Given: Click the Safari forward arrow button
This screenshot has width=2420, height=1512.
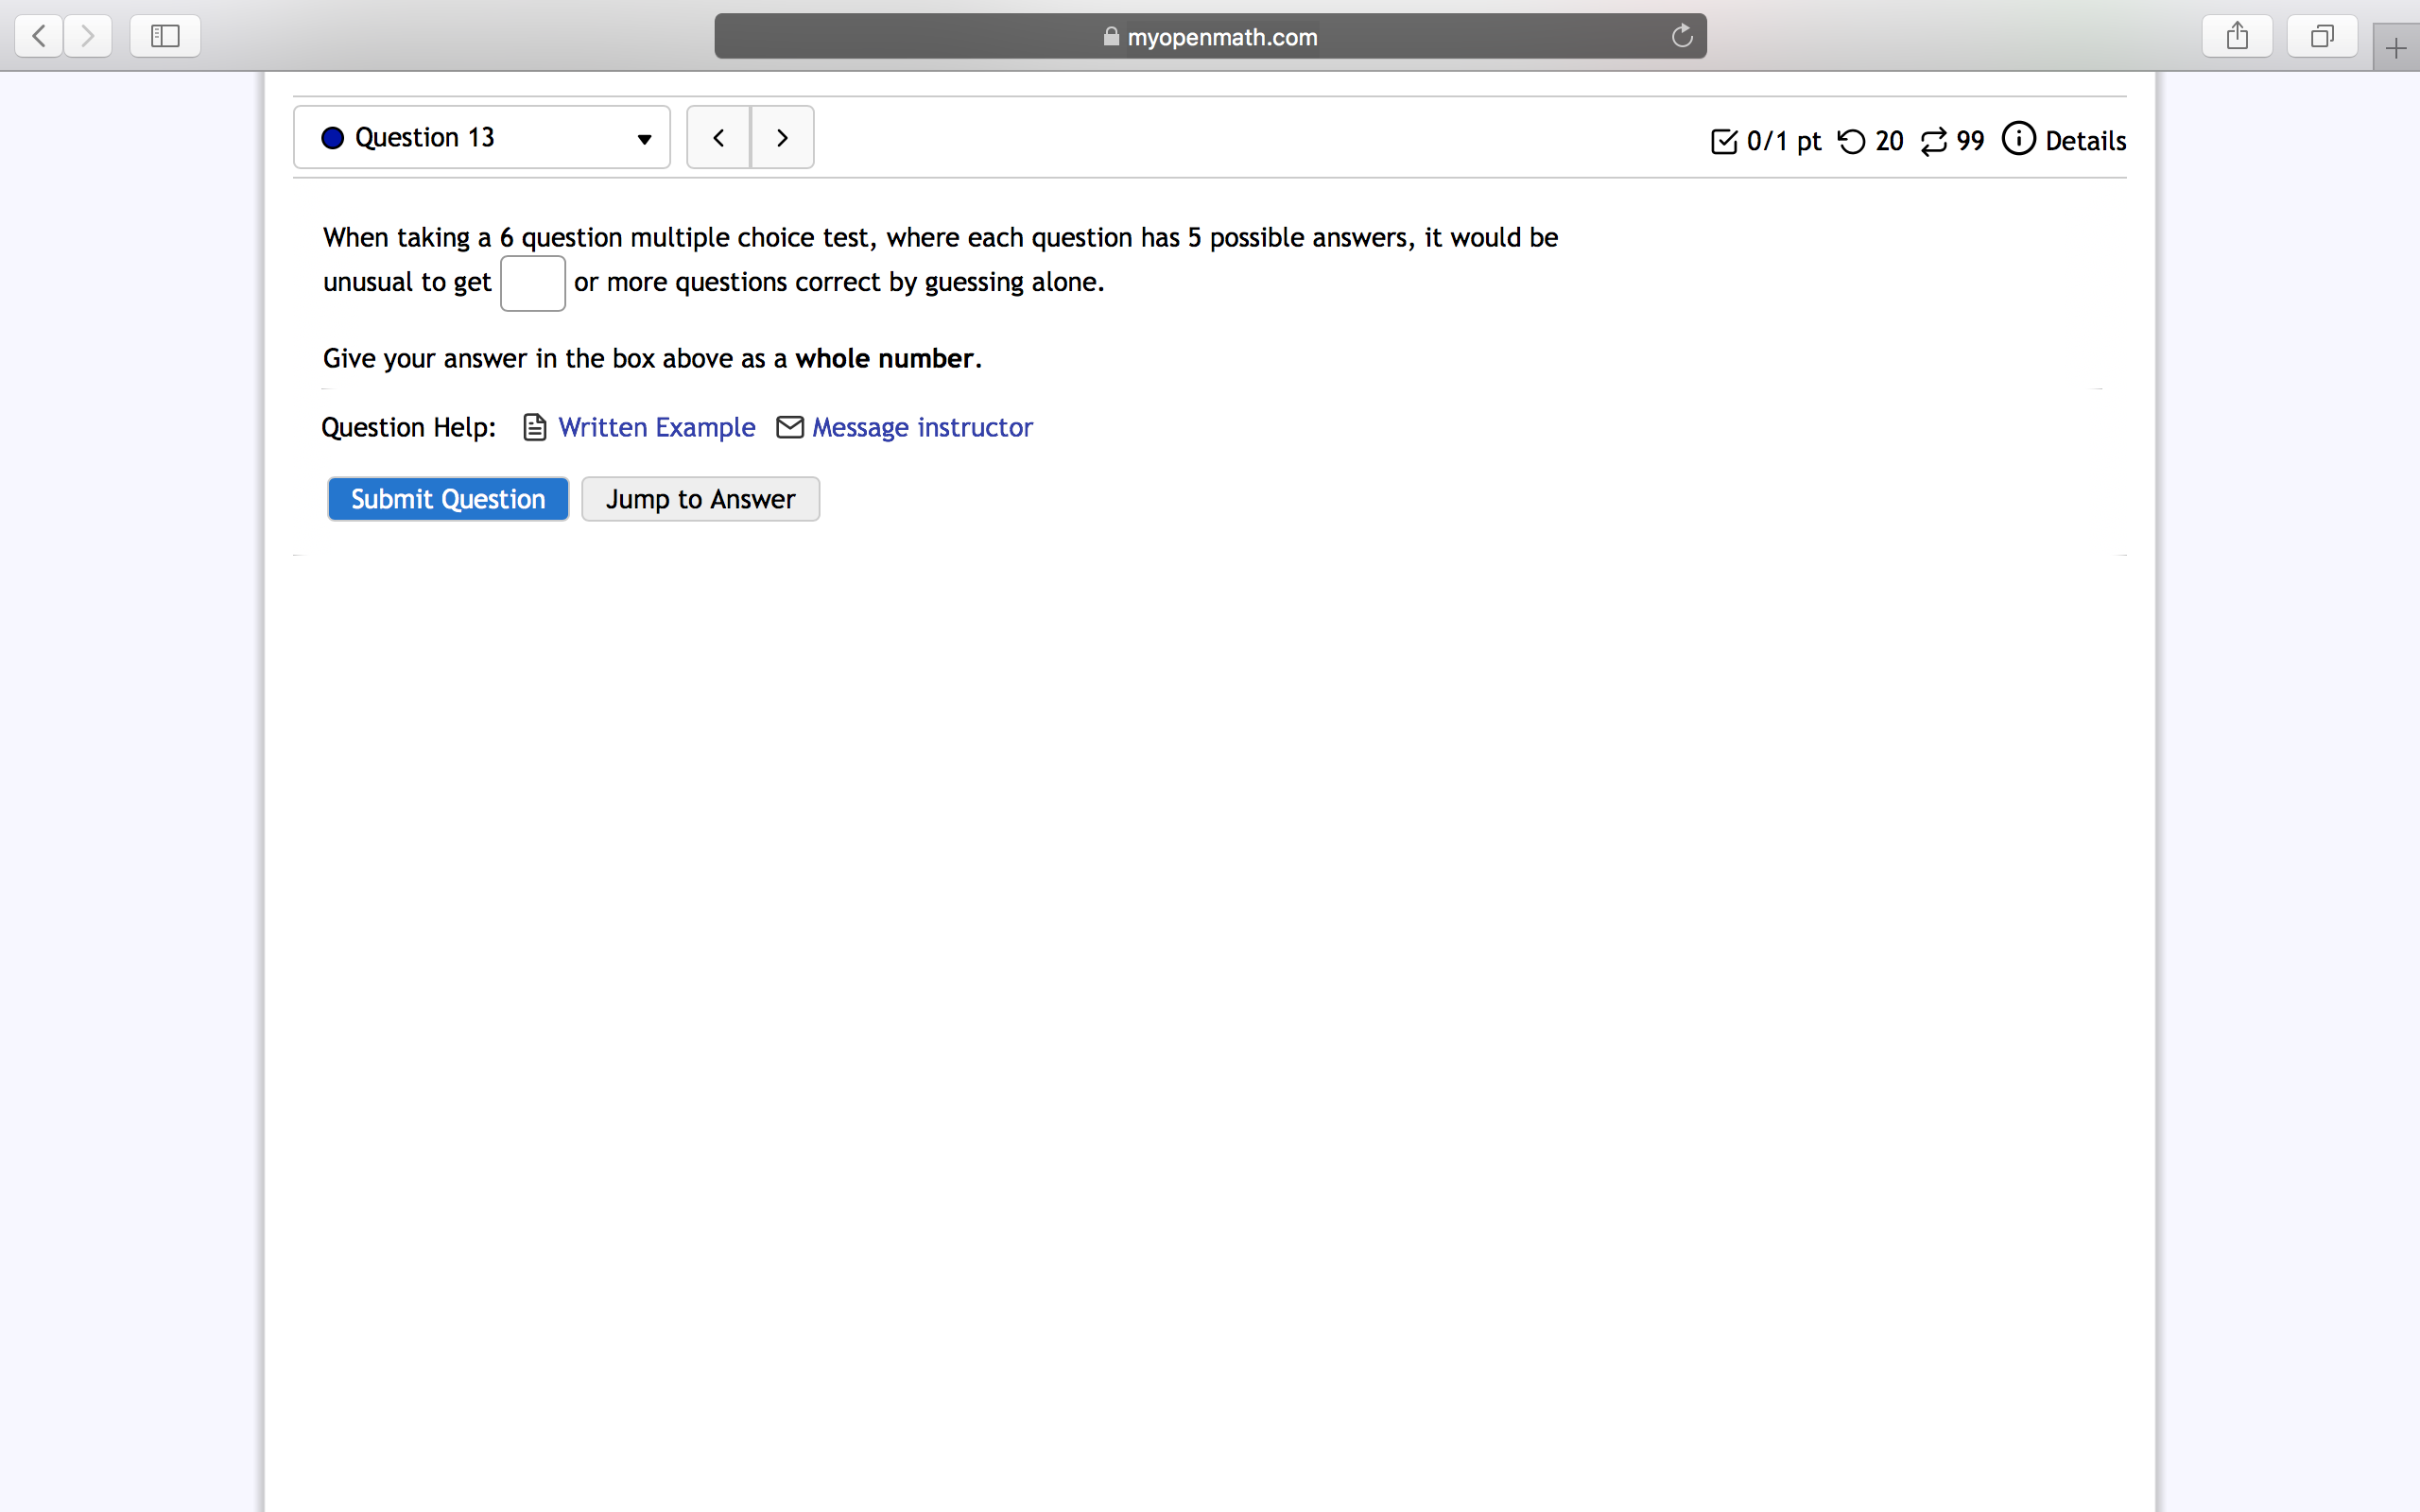Looking at the screenshot, I should tap(88, 37).
